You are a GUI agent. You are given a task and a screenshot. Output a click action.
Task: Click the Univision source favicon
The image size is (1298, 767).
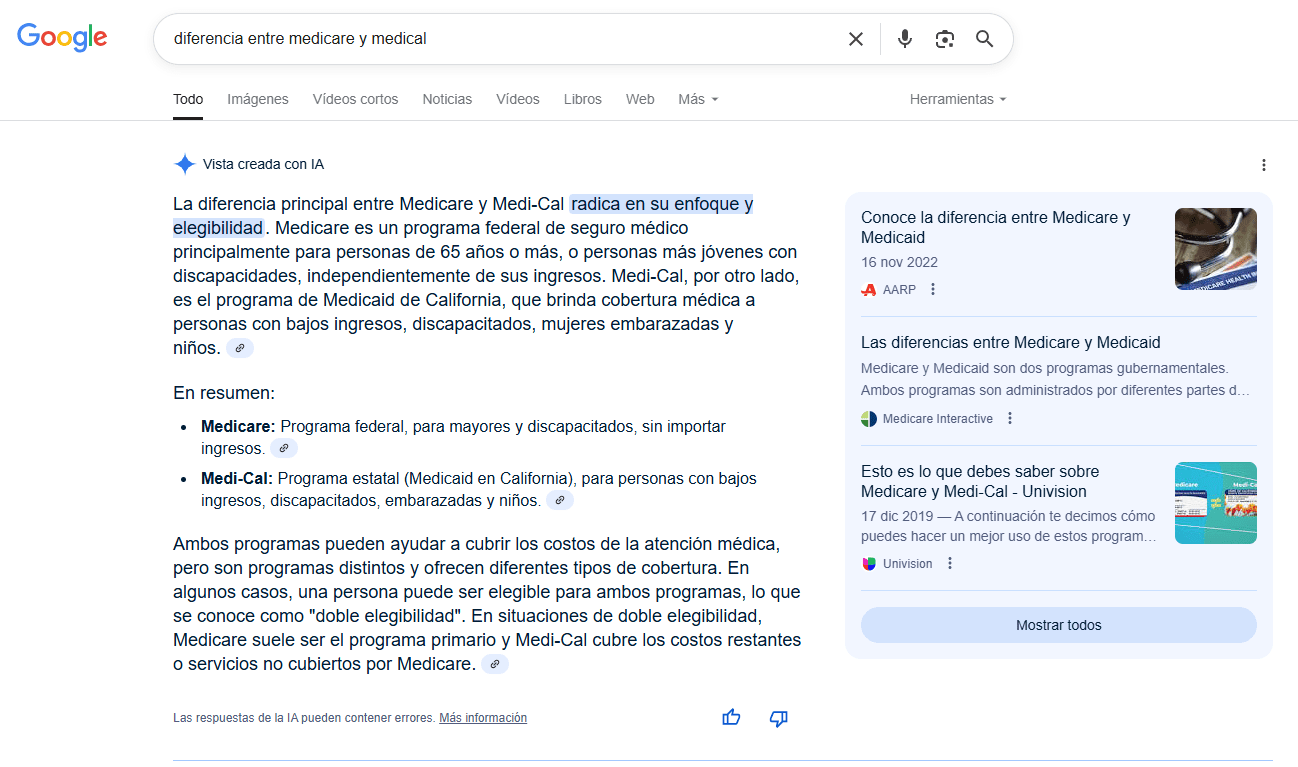pos(869,563)
